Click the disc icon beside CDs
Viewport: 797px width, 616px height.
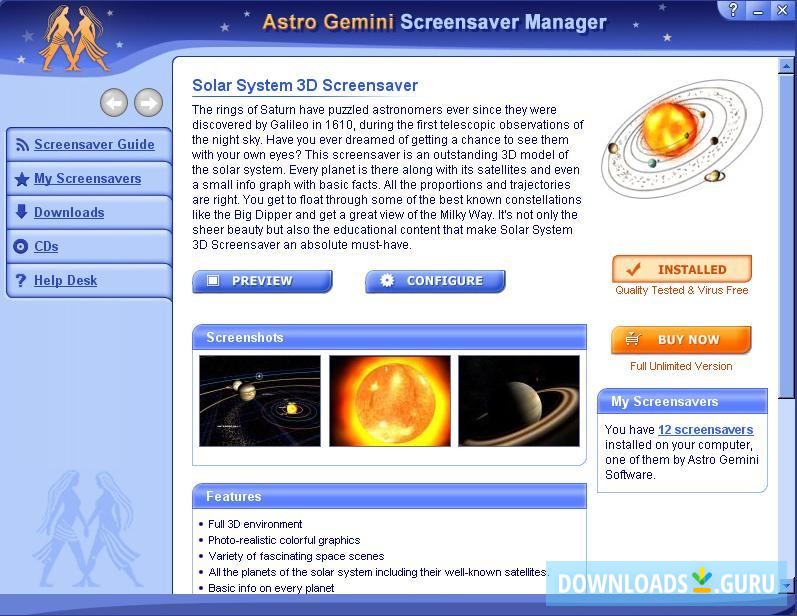coord(20,247)
